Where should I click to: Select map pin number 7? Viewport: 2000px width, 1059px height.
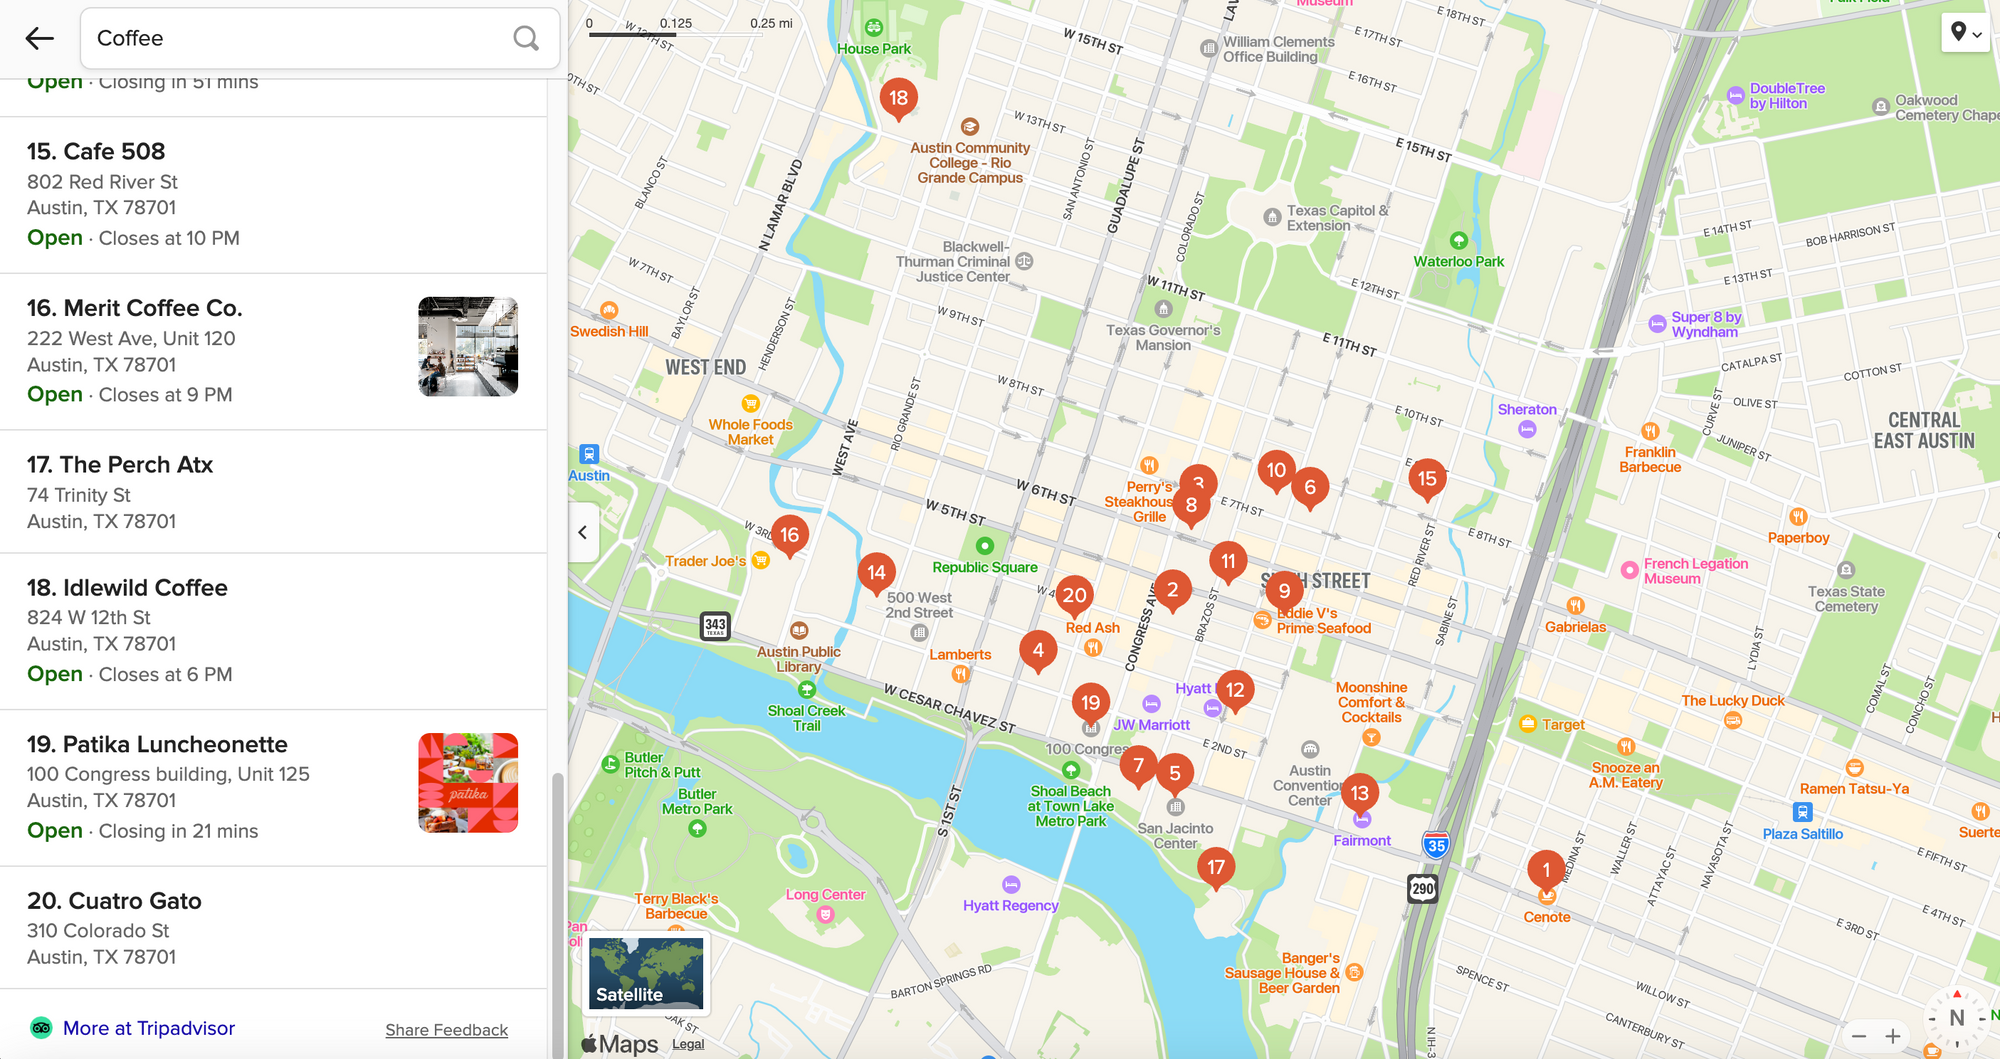1138,767
